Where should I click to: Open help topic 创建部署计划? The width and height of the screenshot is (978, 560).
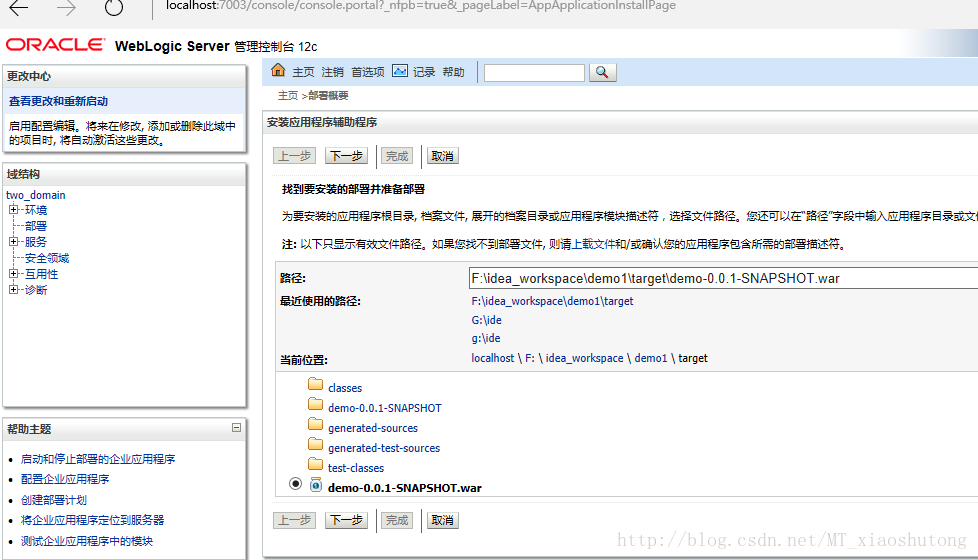coord(54,500)
